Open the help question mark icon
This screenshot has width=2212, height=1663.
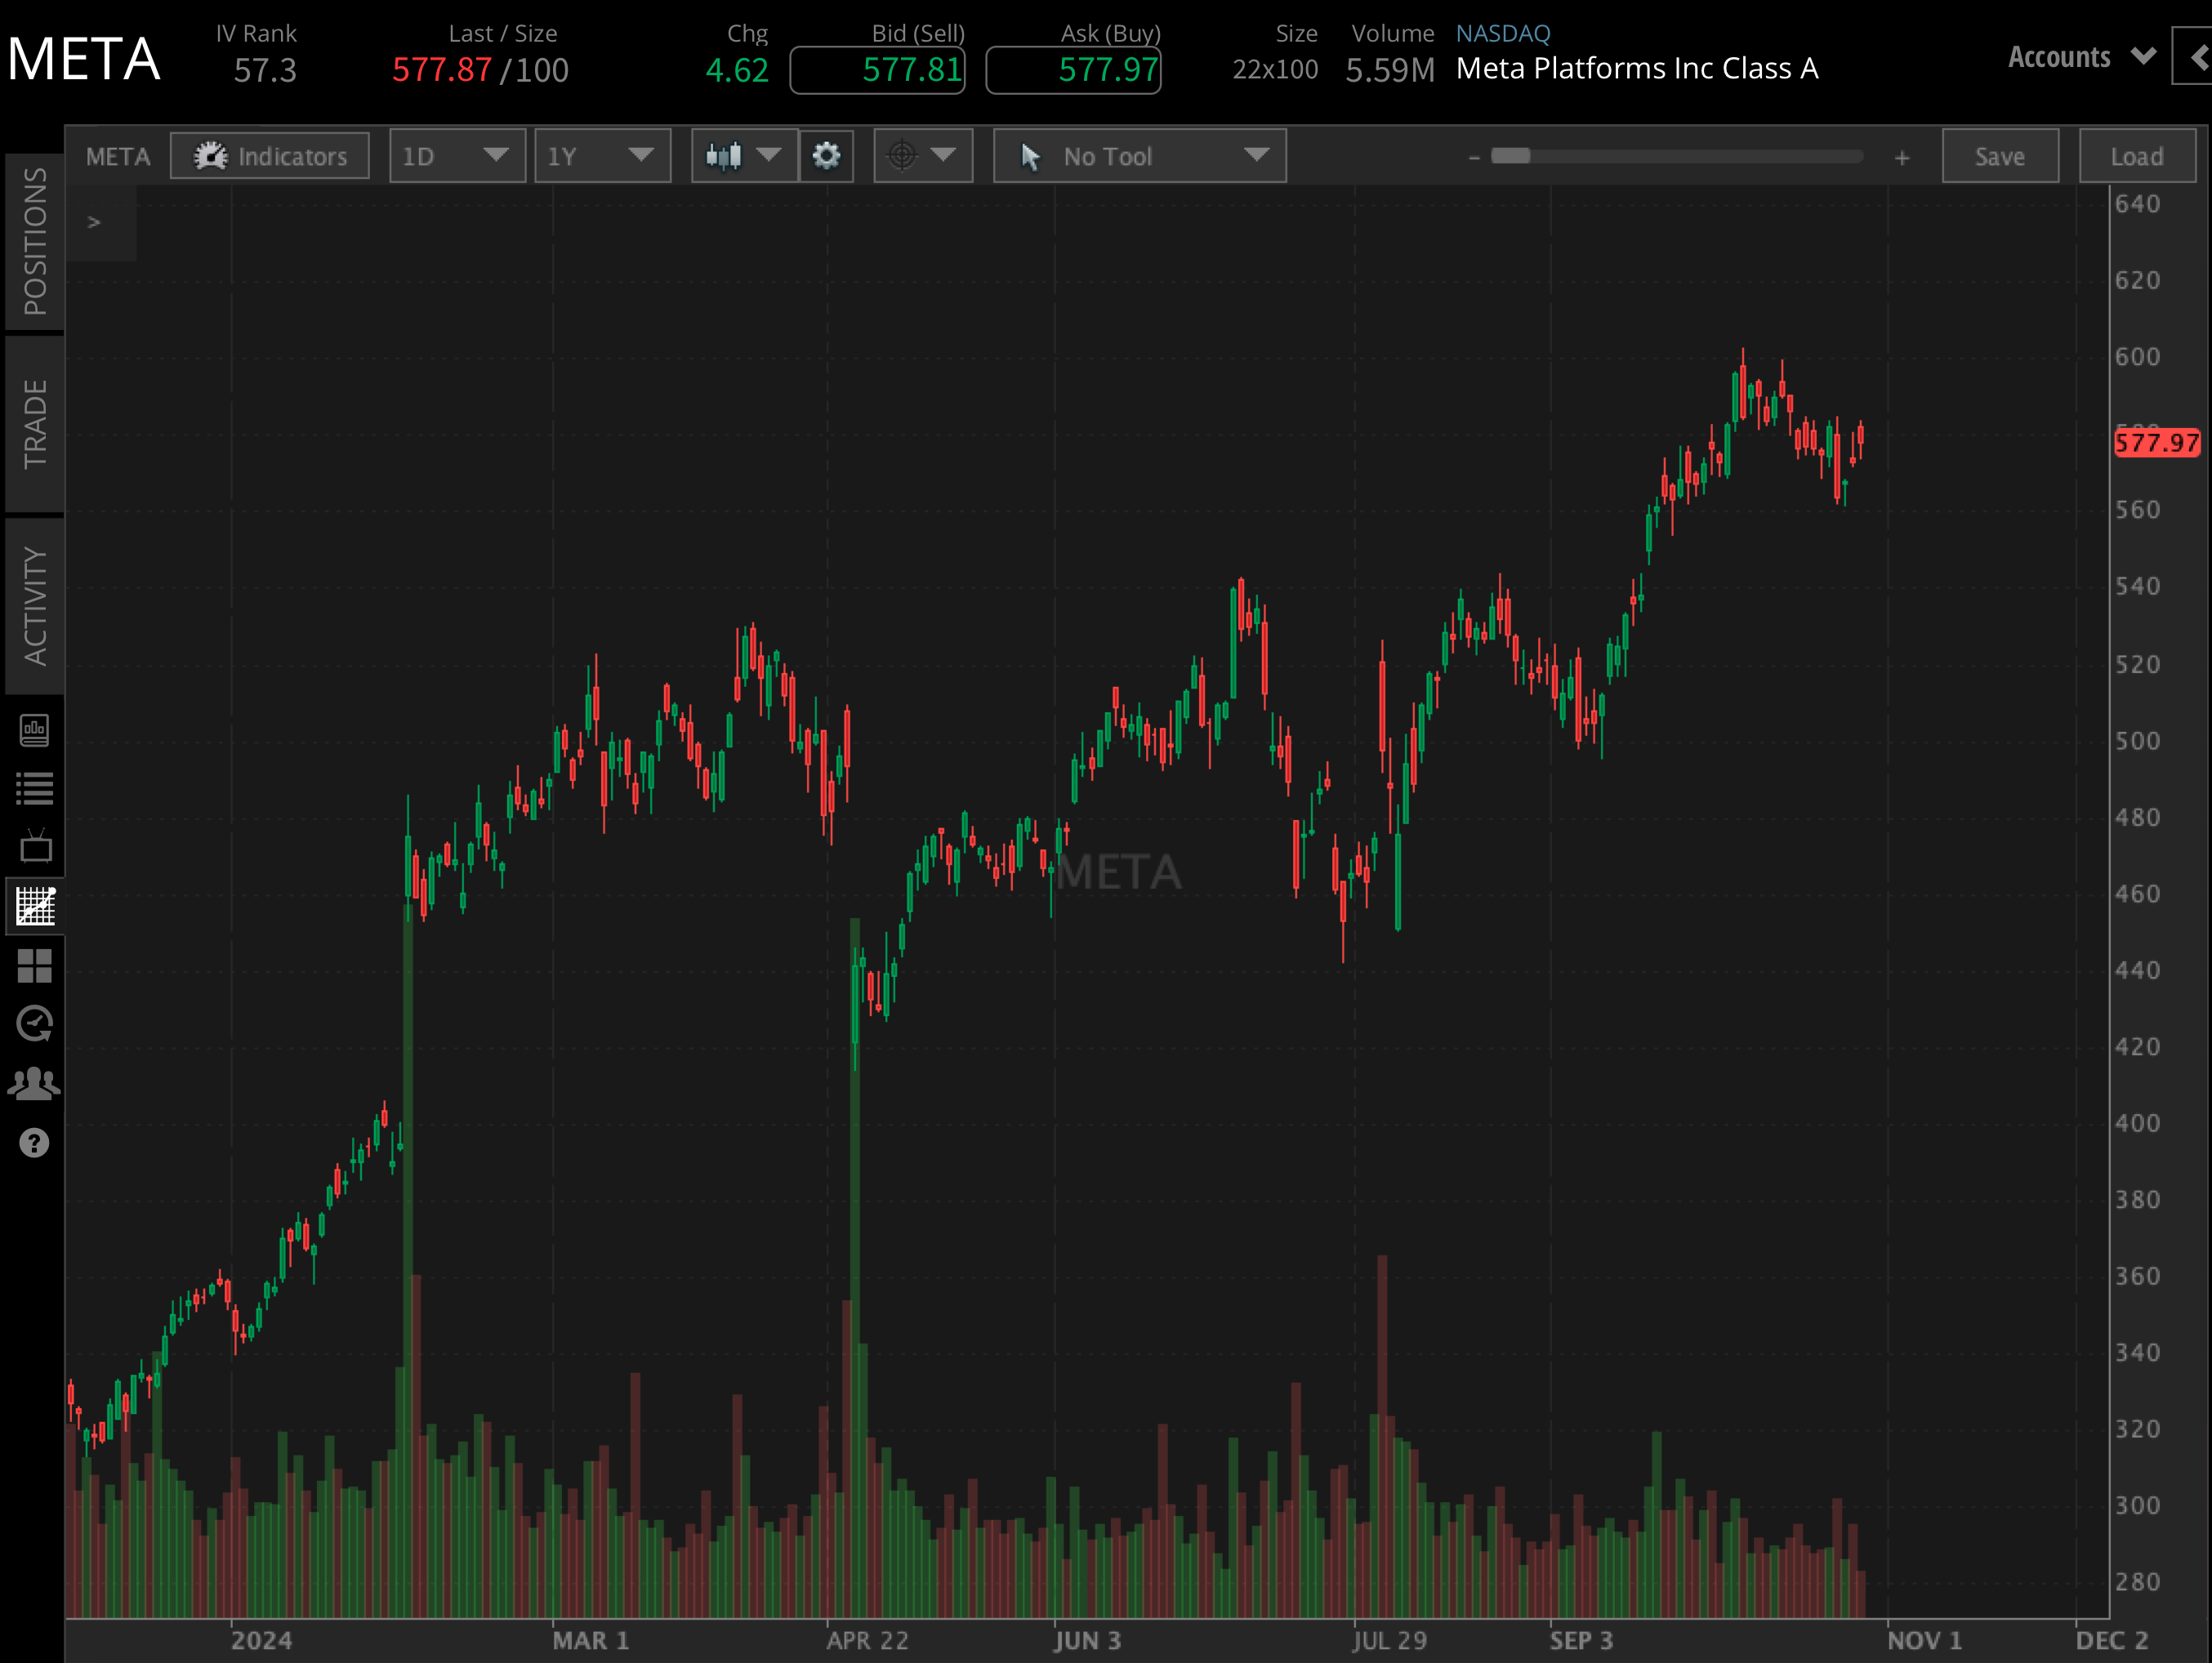[35, 1142]
